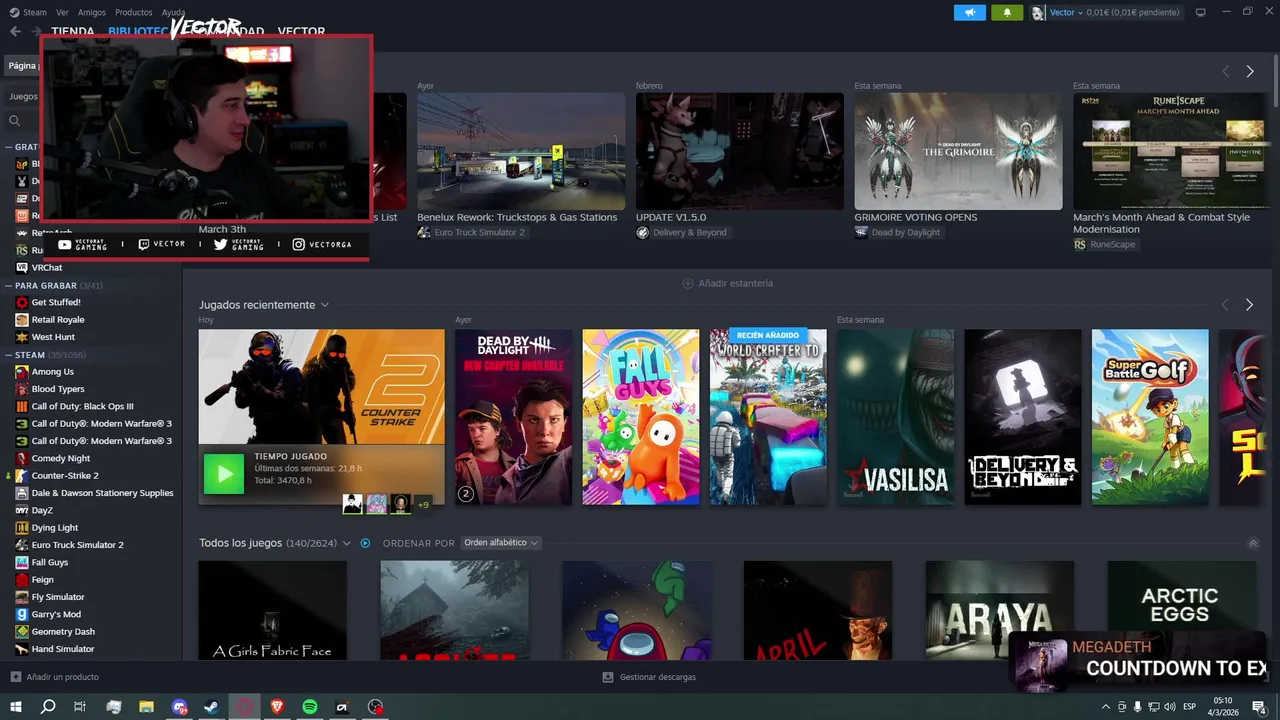Viewport: 1280px width, 720px height.
Task: Collapse Todos los juegos shelf with double chevron
Action: (1253, 543)
